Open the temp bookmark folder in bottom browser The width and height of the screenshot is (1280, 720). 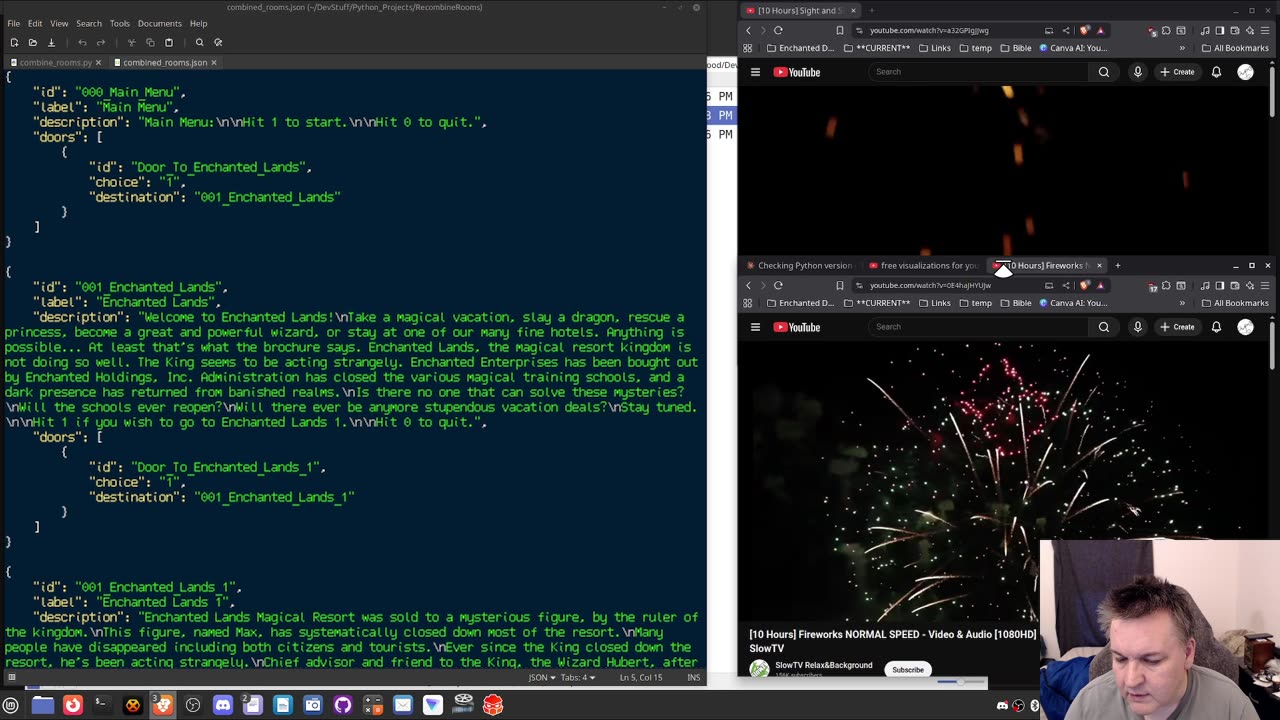click(975, 303)
